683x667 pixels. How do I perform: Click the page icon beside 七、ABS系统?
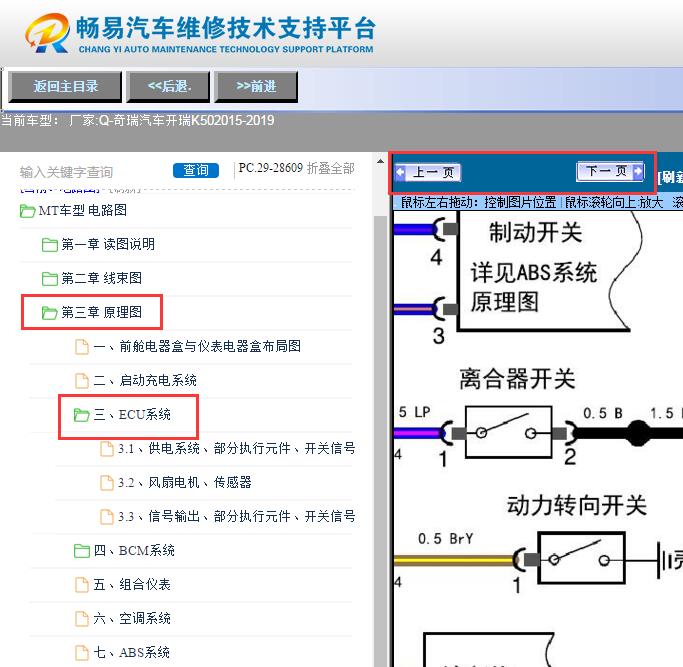[82, 653]
